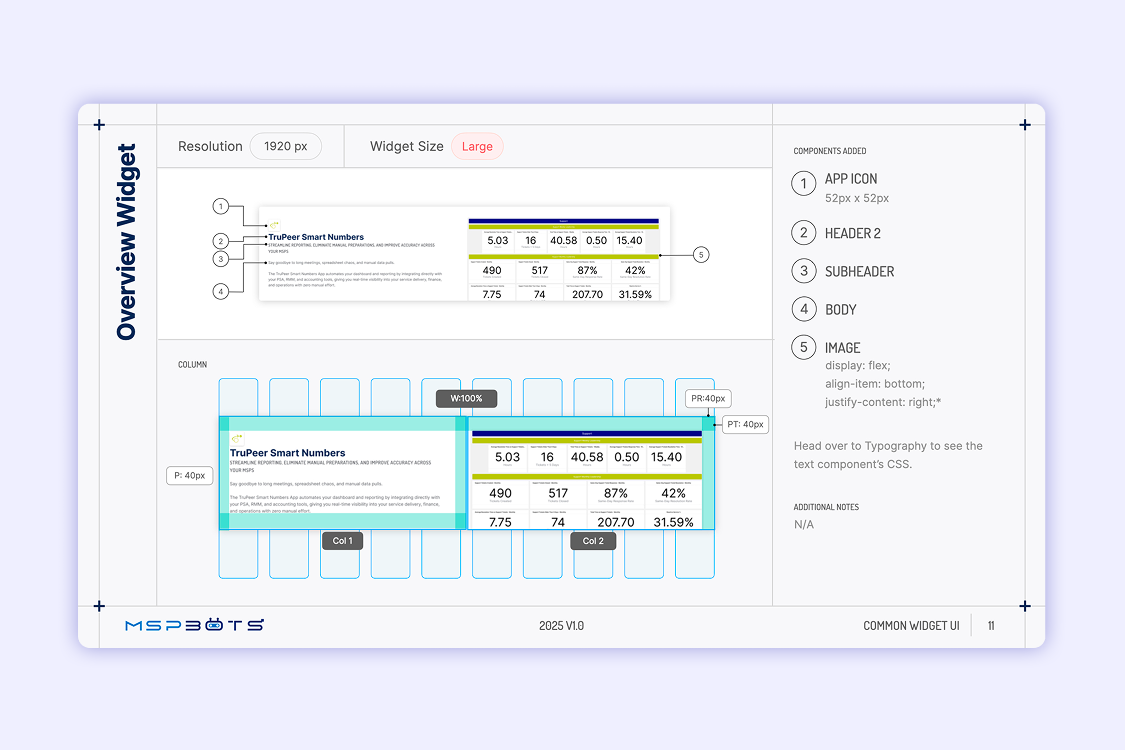The width and height of the screenshot is (1125, 750).
Task: Click the 40.58 value in the column layout widget
Action: 587,457
